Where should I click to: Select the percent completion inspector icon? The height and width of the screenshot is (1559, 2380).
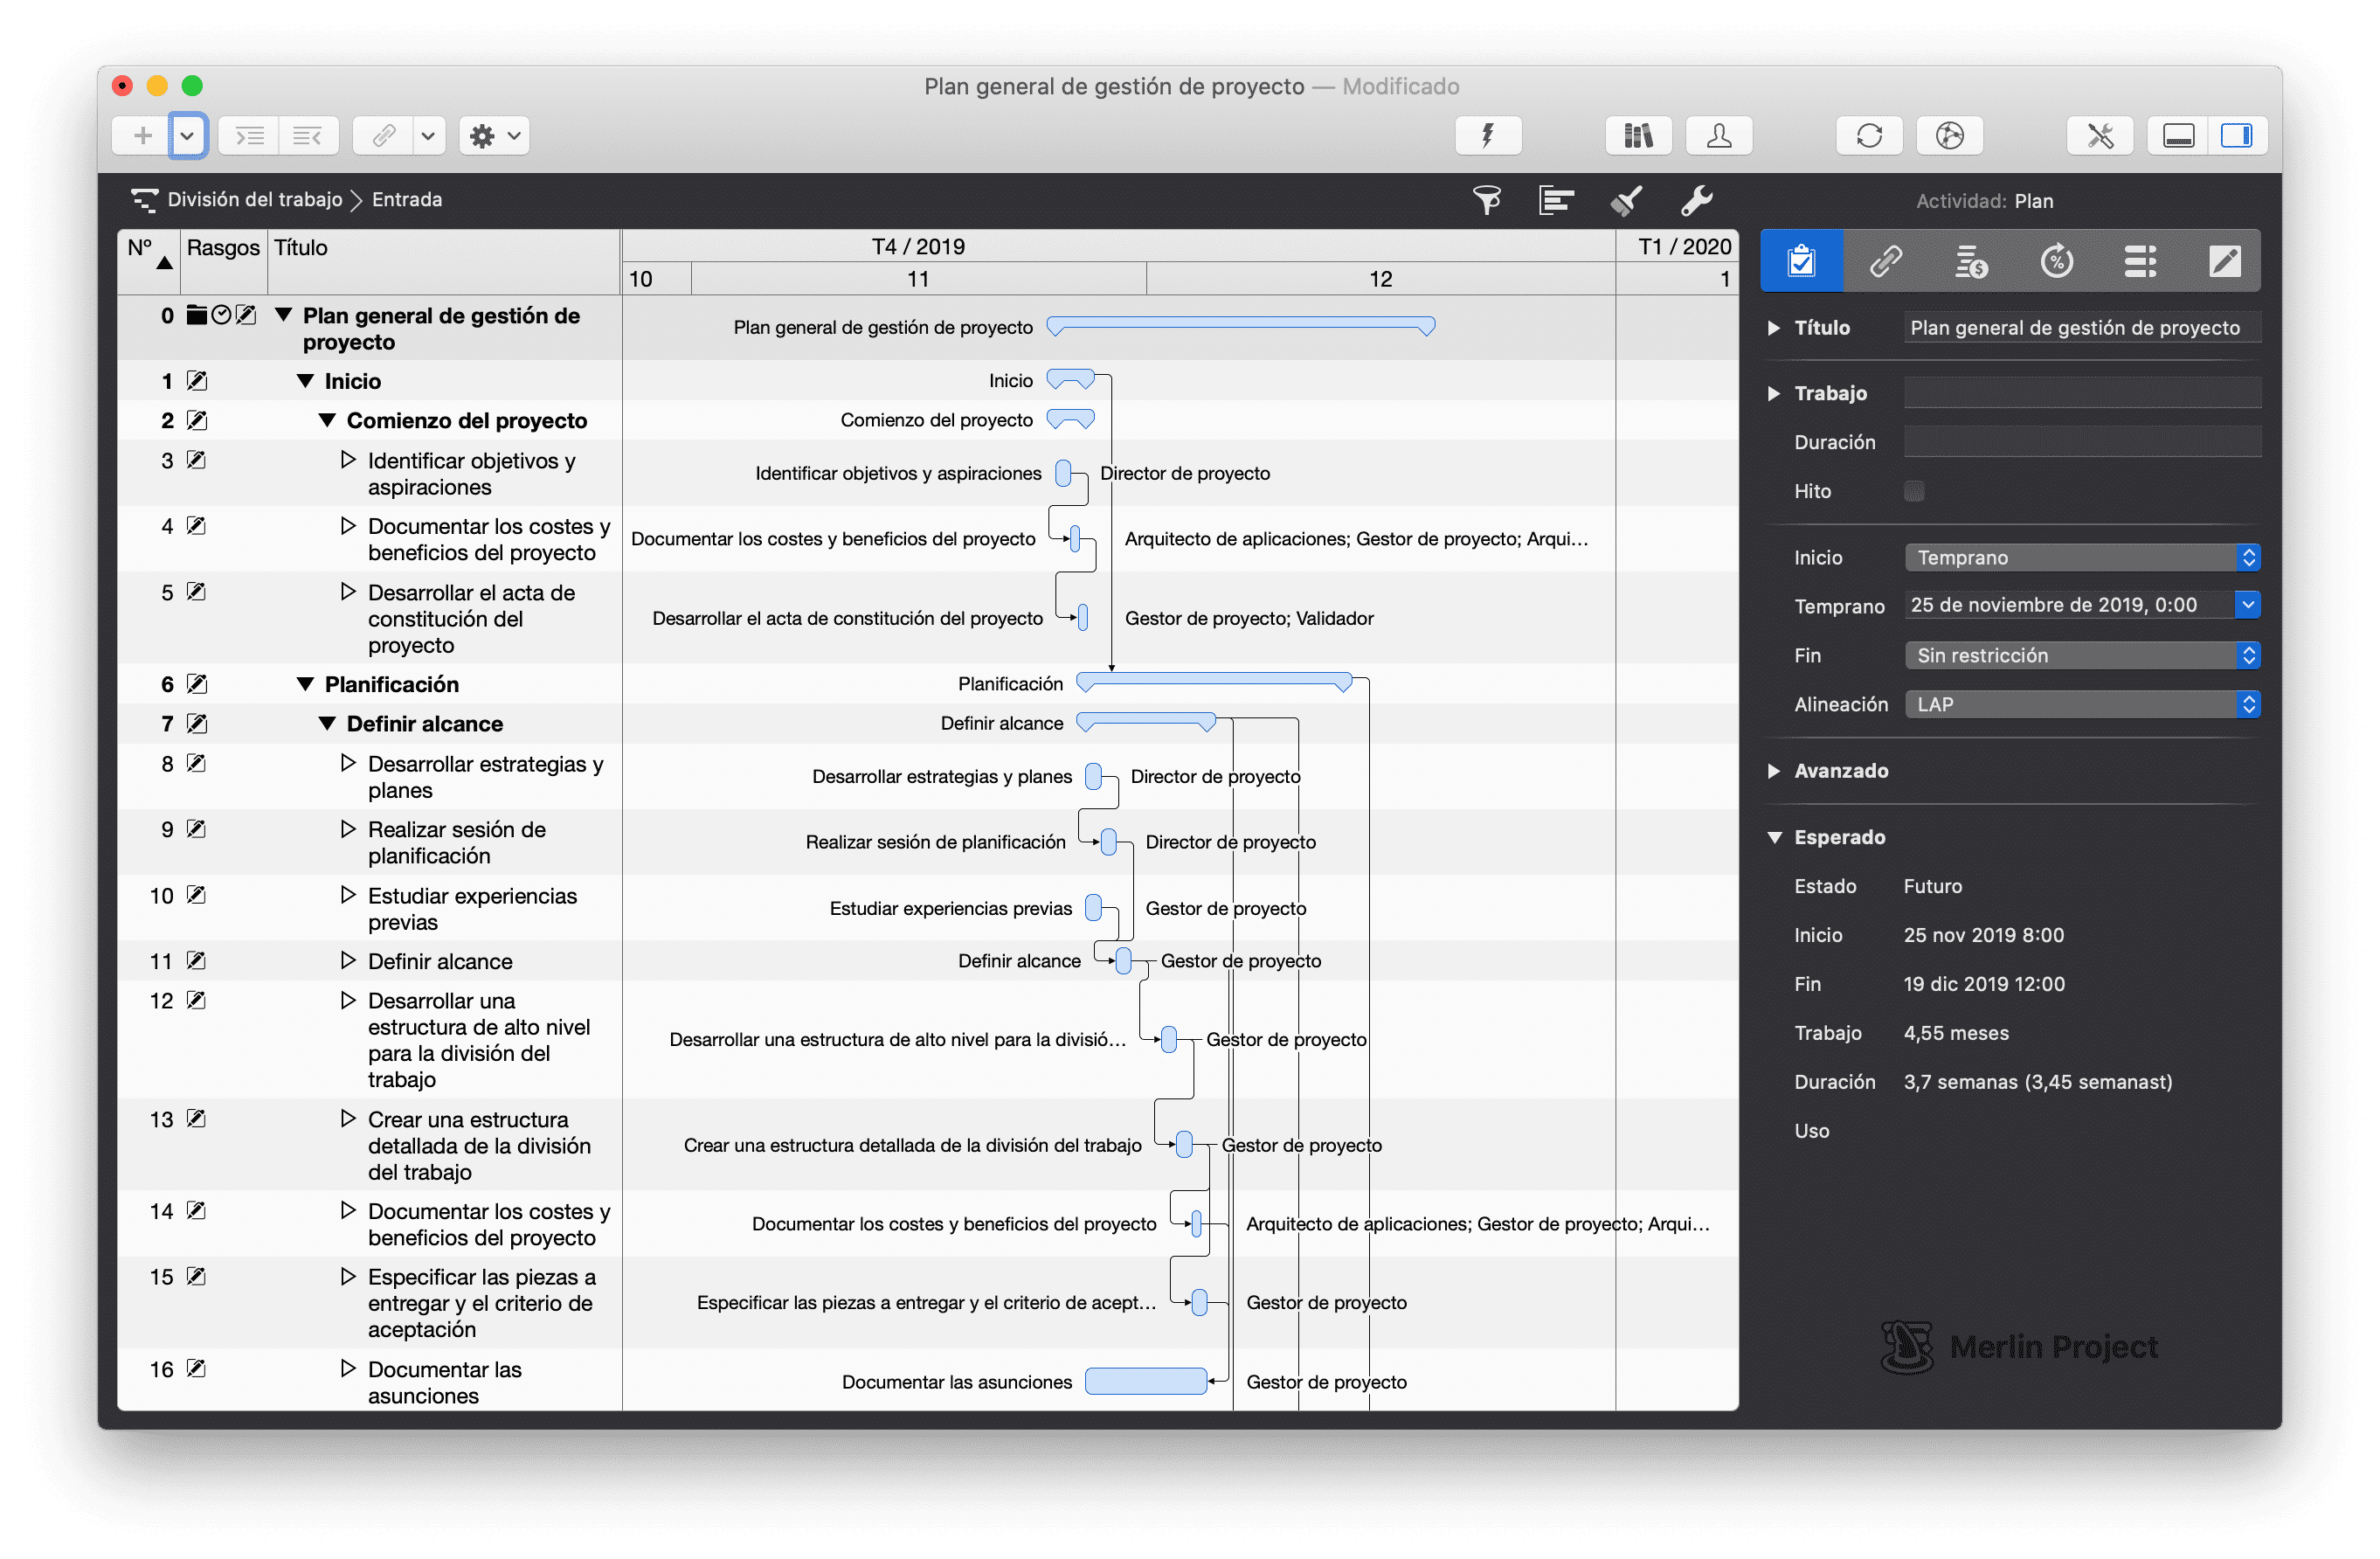click(2057, 261)
